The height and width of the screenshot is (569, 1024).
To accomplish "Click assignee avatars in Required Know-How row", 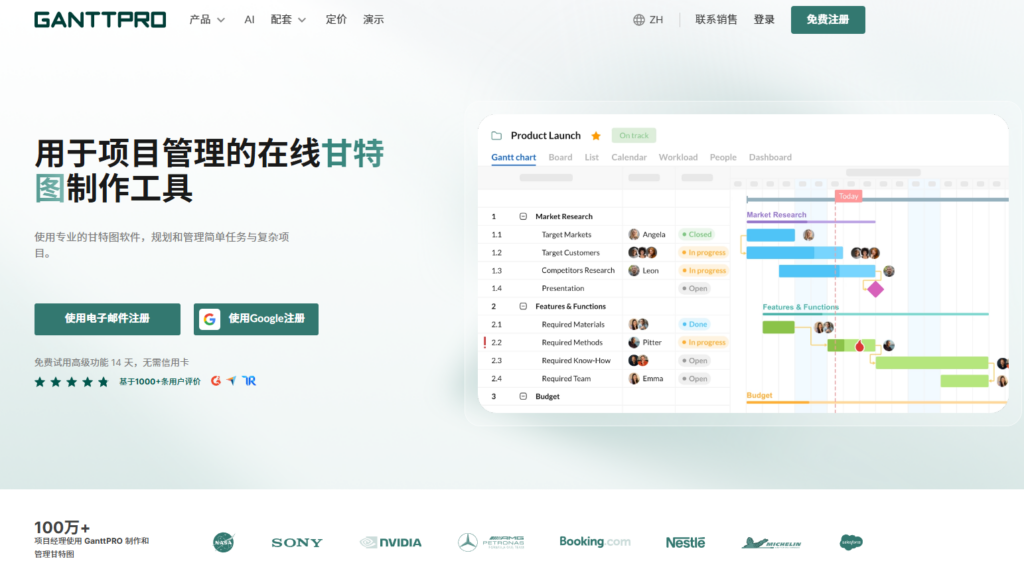I will 638,361.
